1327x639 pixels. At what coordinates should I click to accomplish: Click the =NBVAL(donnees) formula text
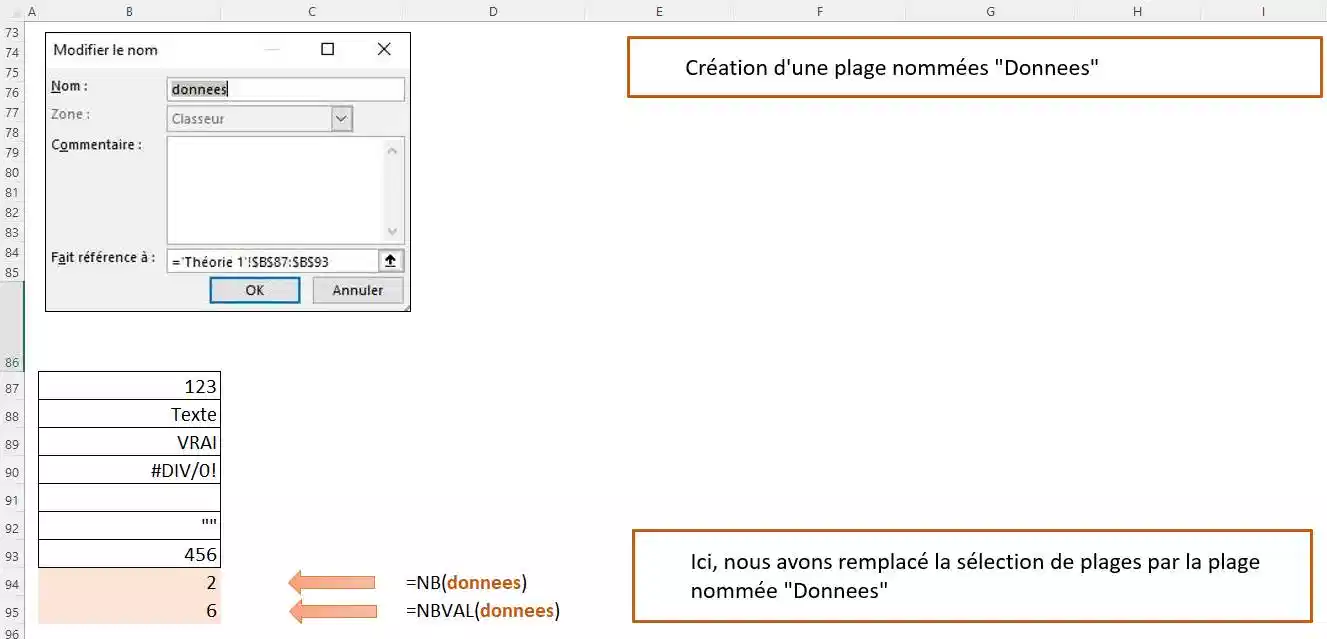tap(483, 610)
